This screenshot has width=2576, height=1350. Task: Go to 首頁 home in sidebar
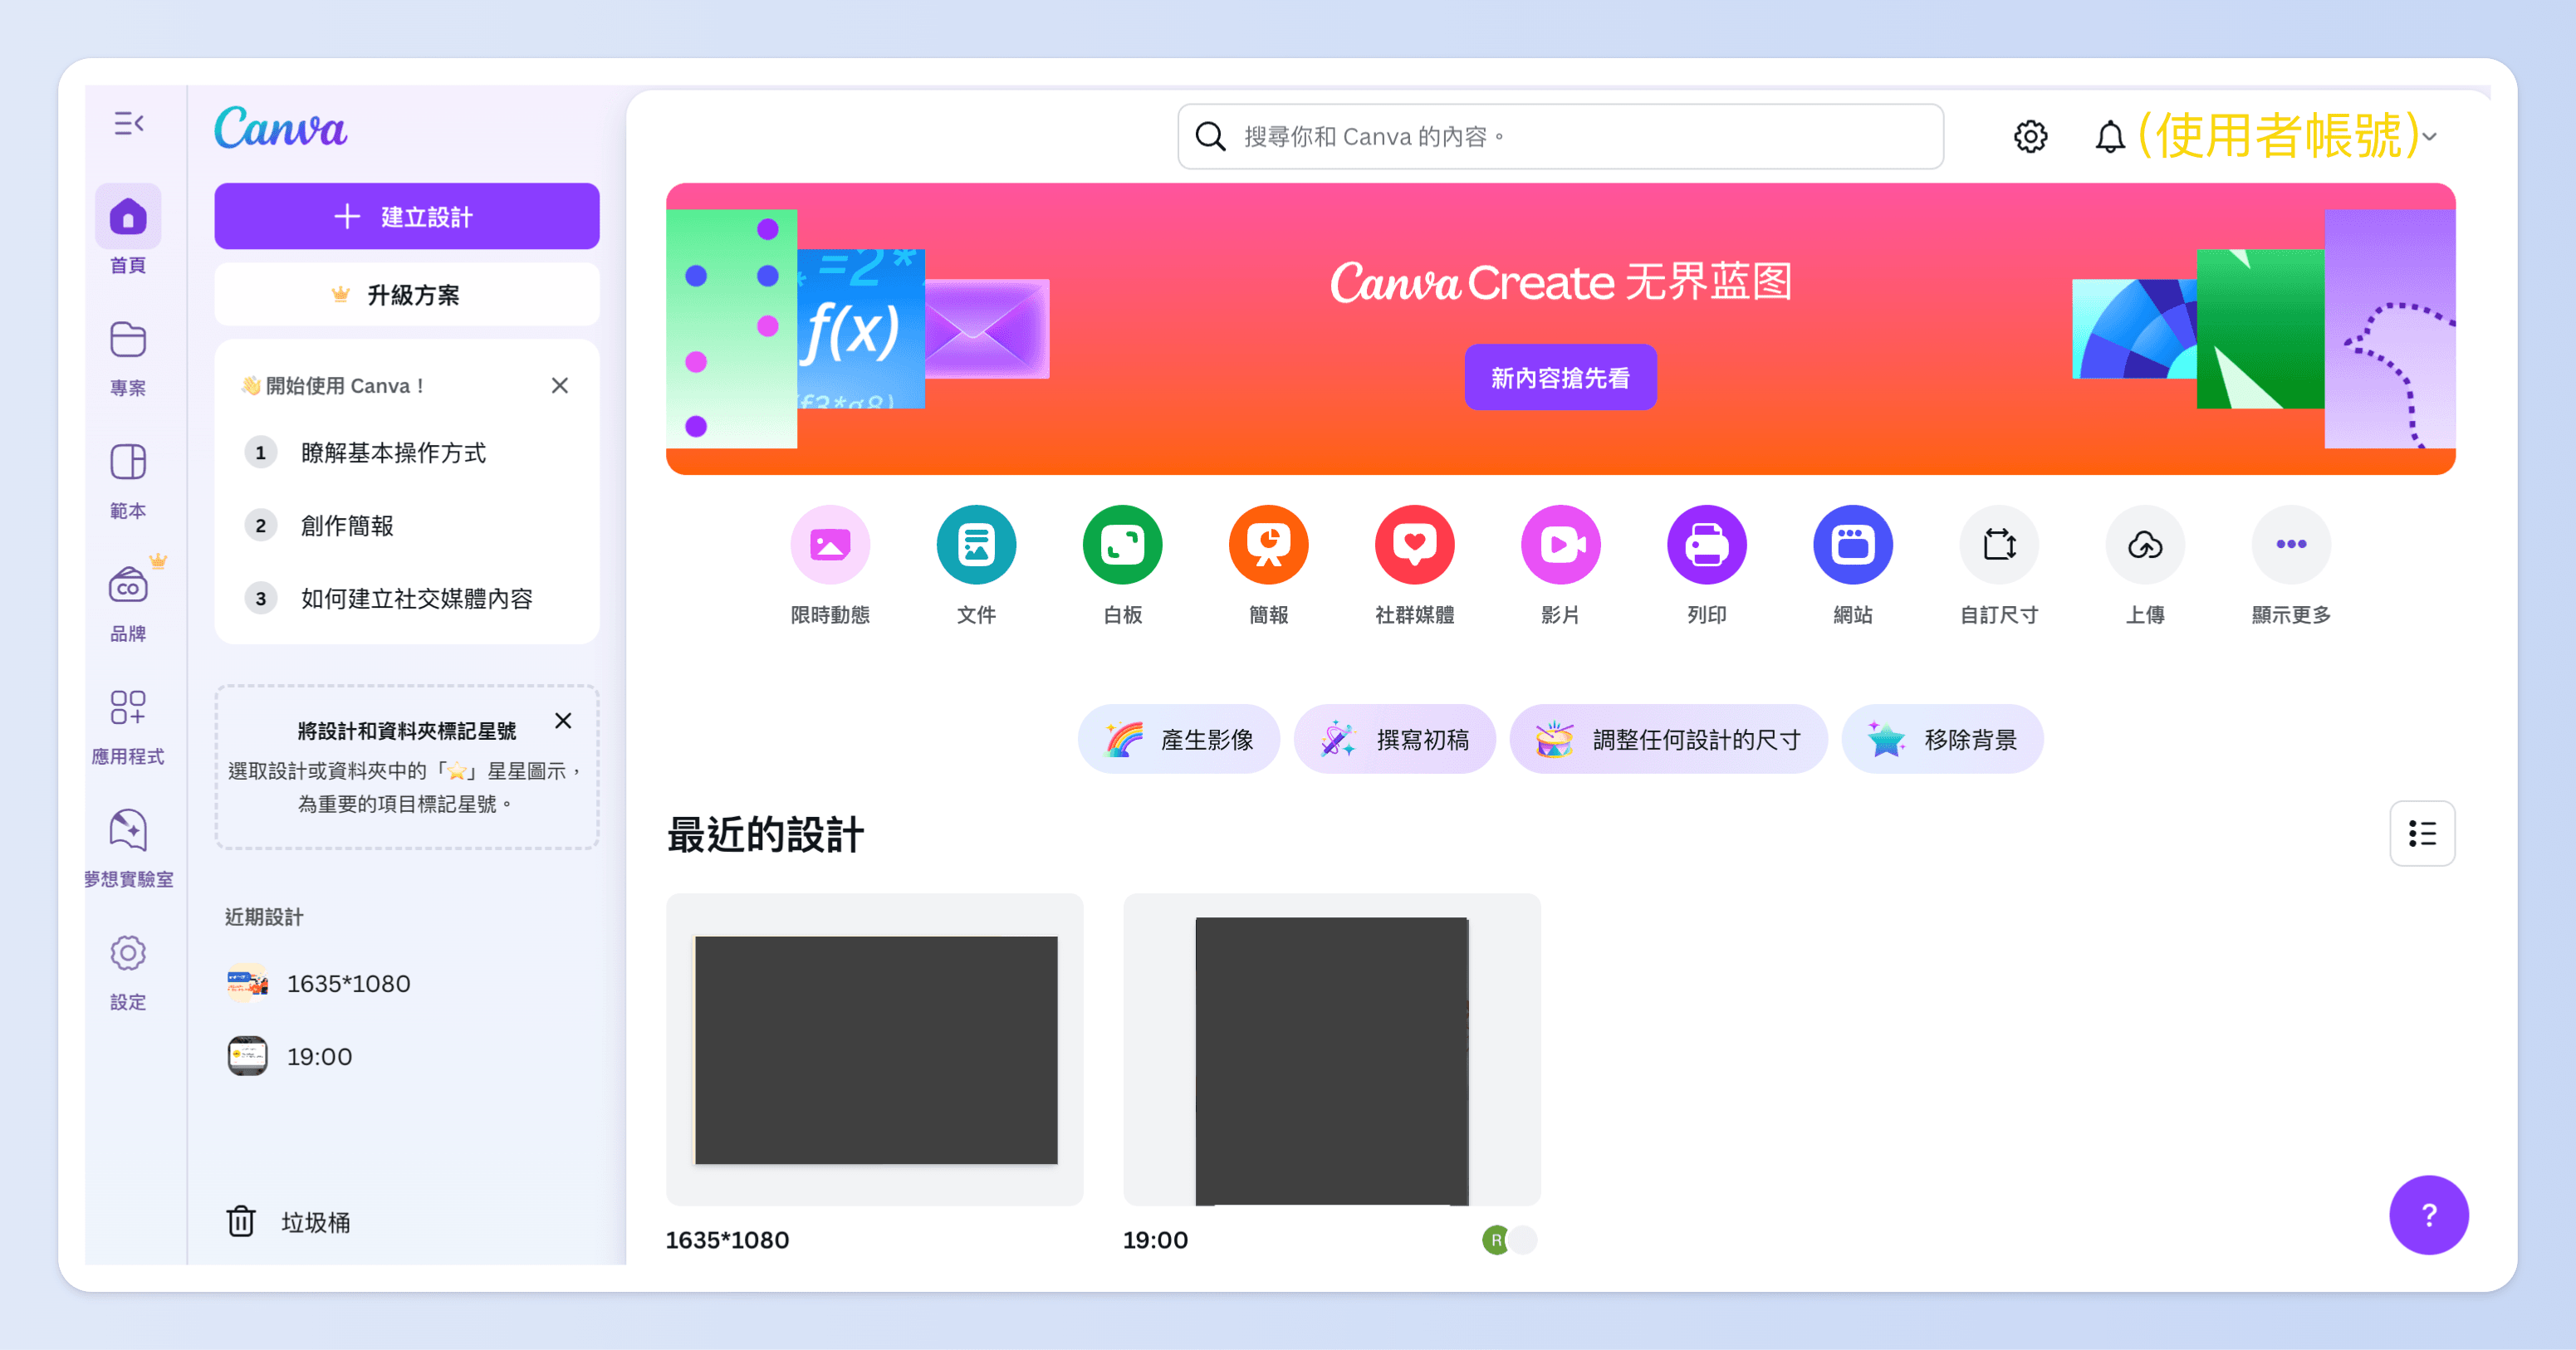tap(128, 230)
